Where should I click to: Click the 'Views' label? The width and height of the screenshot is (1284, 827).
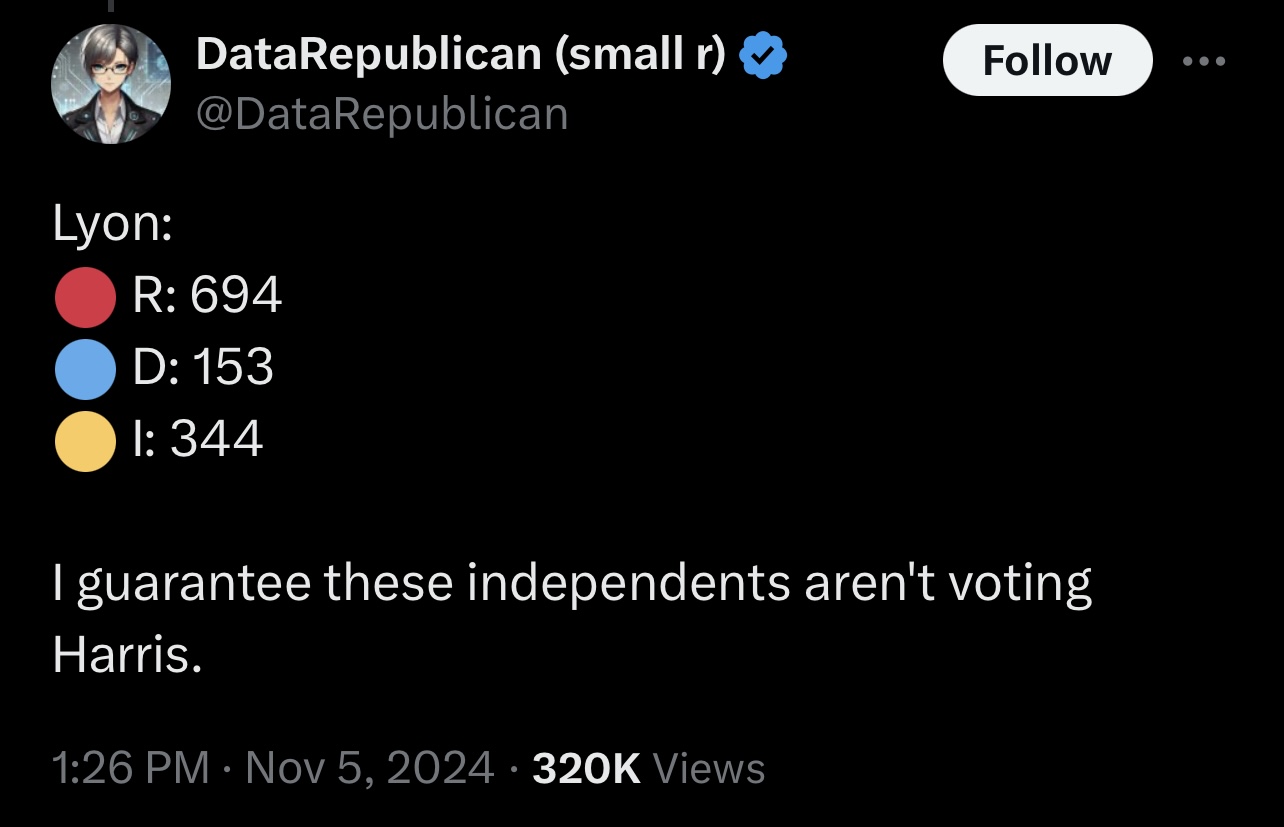[708, 768]
